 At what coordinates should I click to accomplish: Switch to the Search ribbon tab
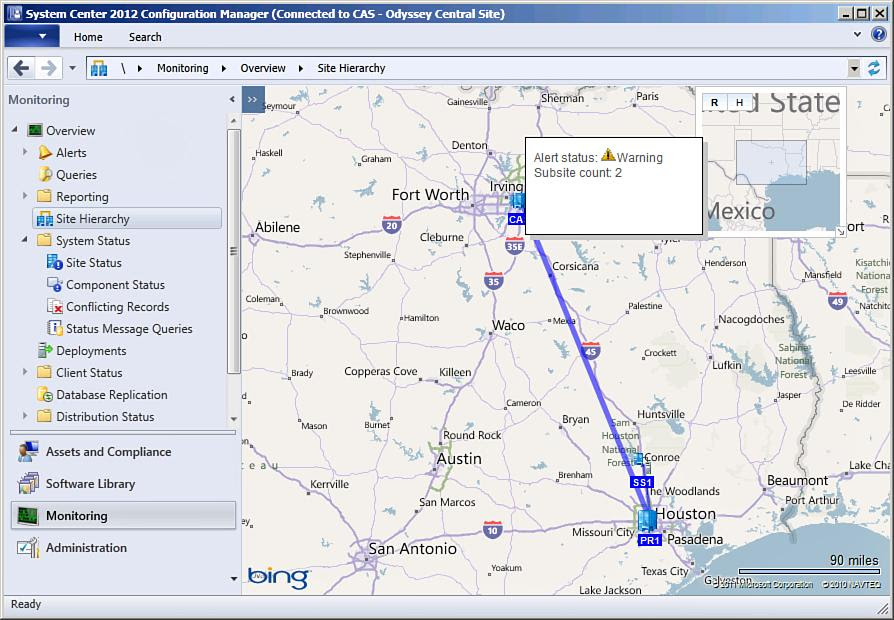tap(145, 37)
